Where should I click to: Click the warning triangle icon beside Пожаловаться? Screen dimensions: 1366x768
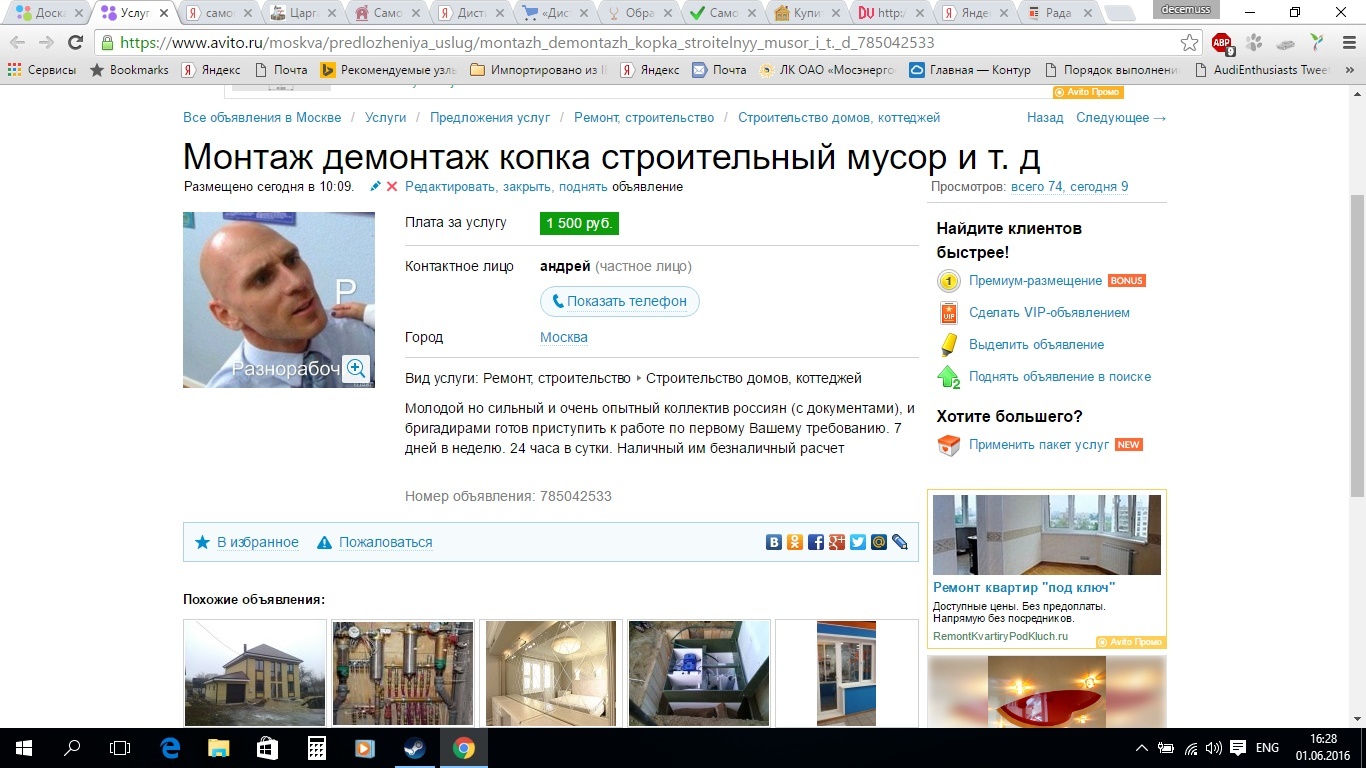pyautogui.click(x=324, y=542)
